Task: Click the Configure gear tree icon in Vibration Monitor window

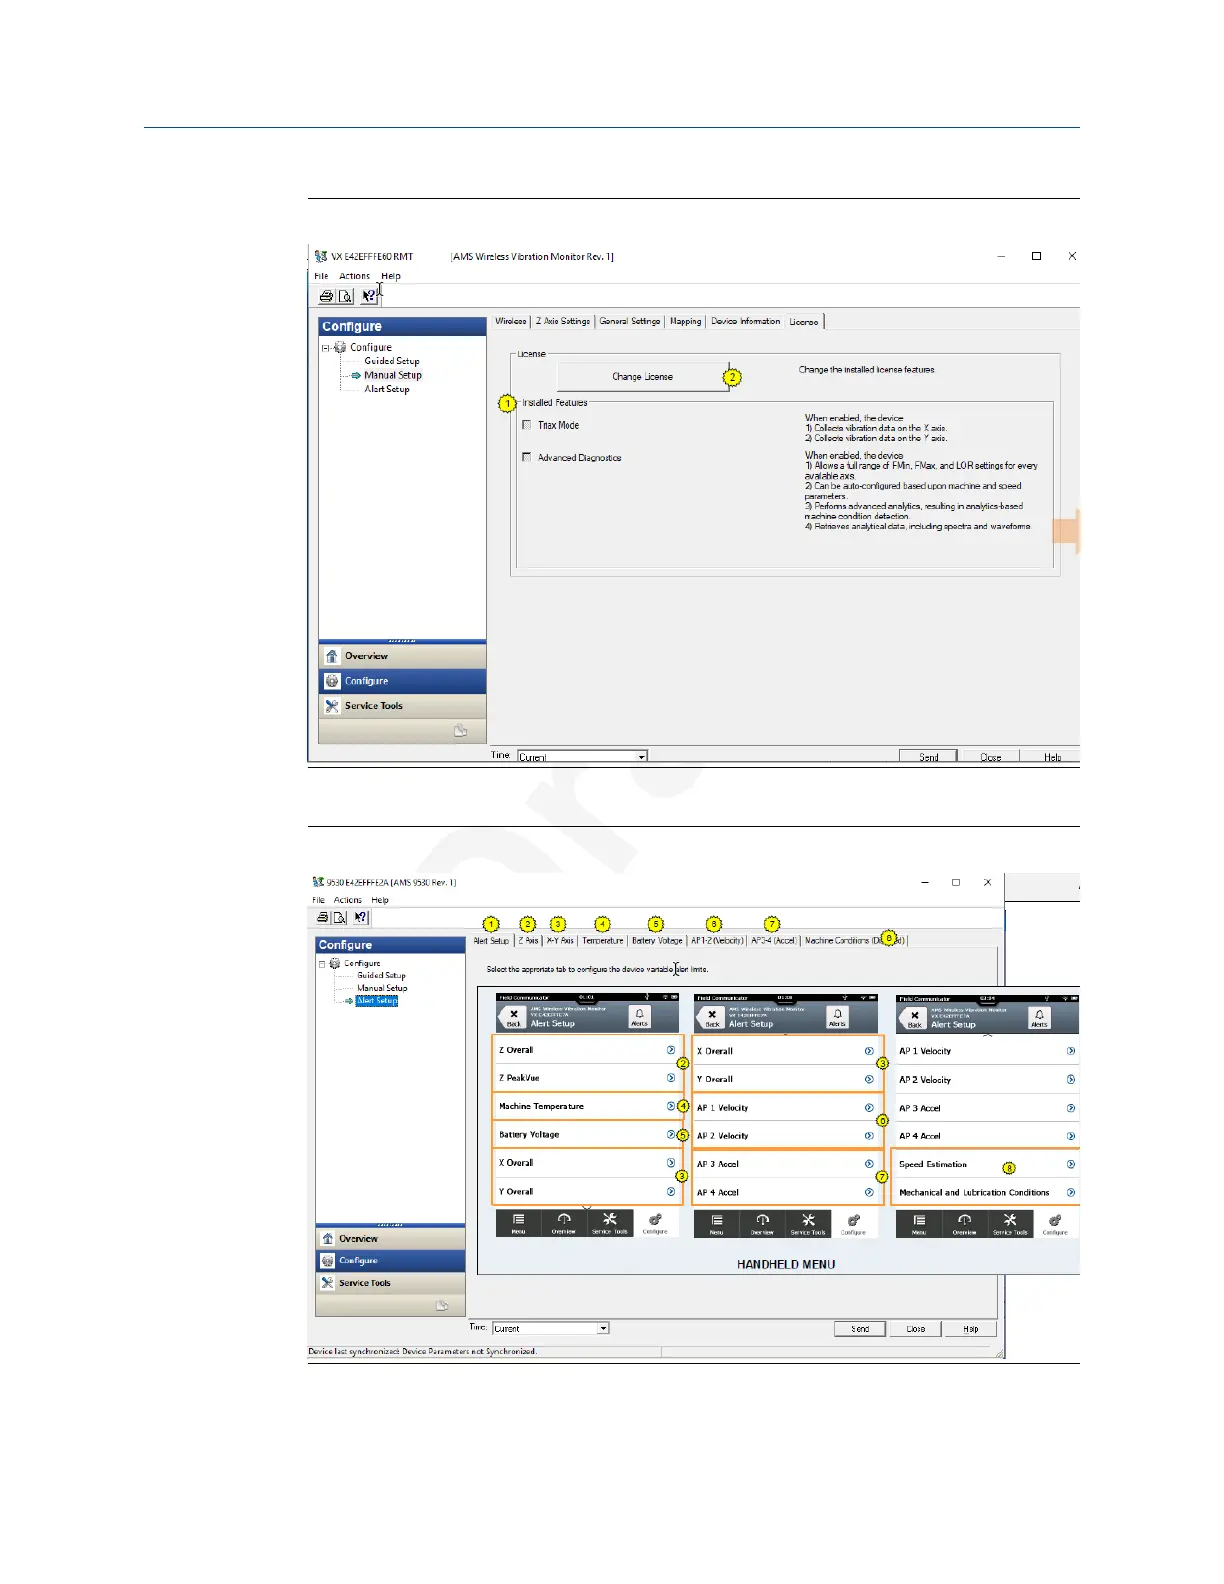Action: [x=340, y=347]
